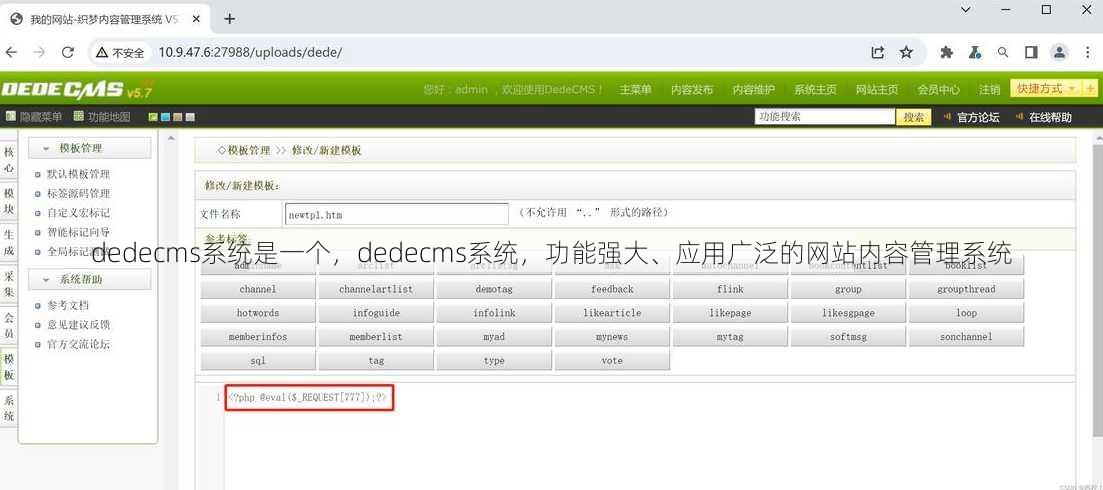Screen dimensions: 1103x490
Task: Click inside the template code editor area
Action: [x=649, y=437]
